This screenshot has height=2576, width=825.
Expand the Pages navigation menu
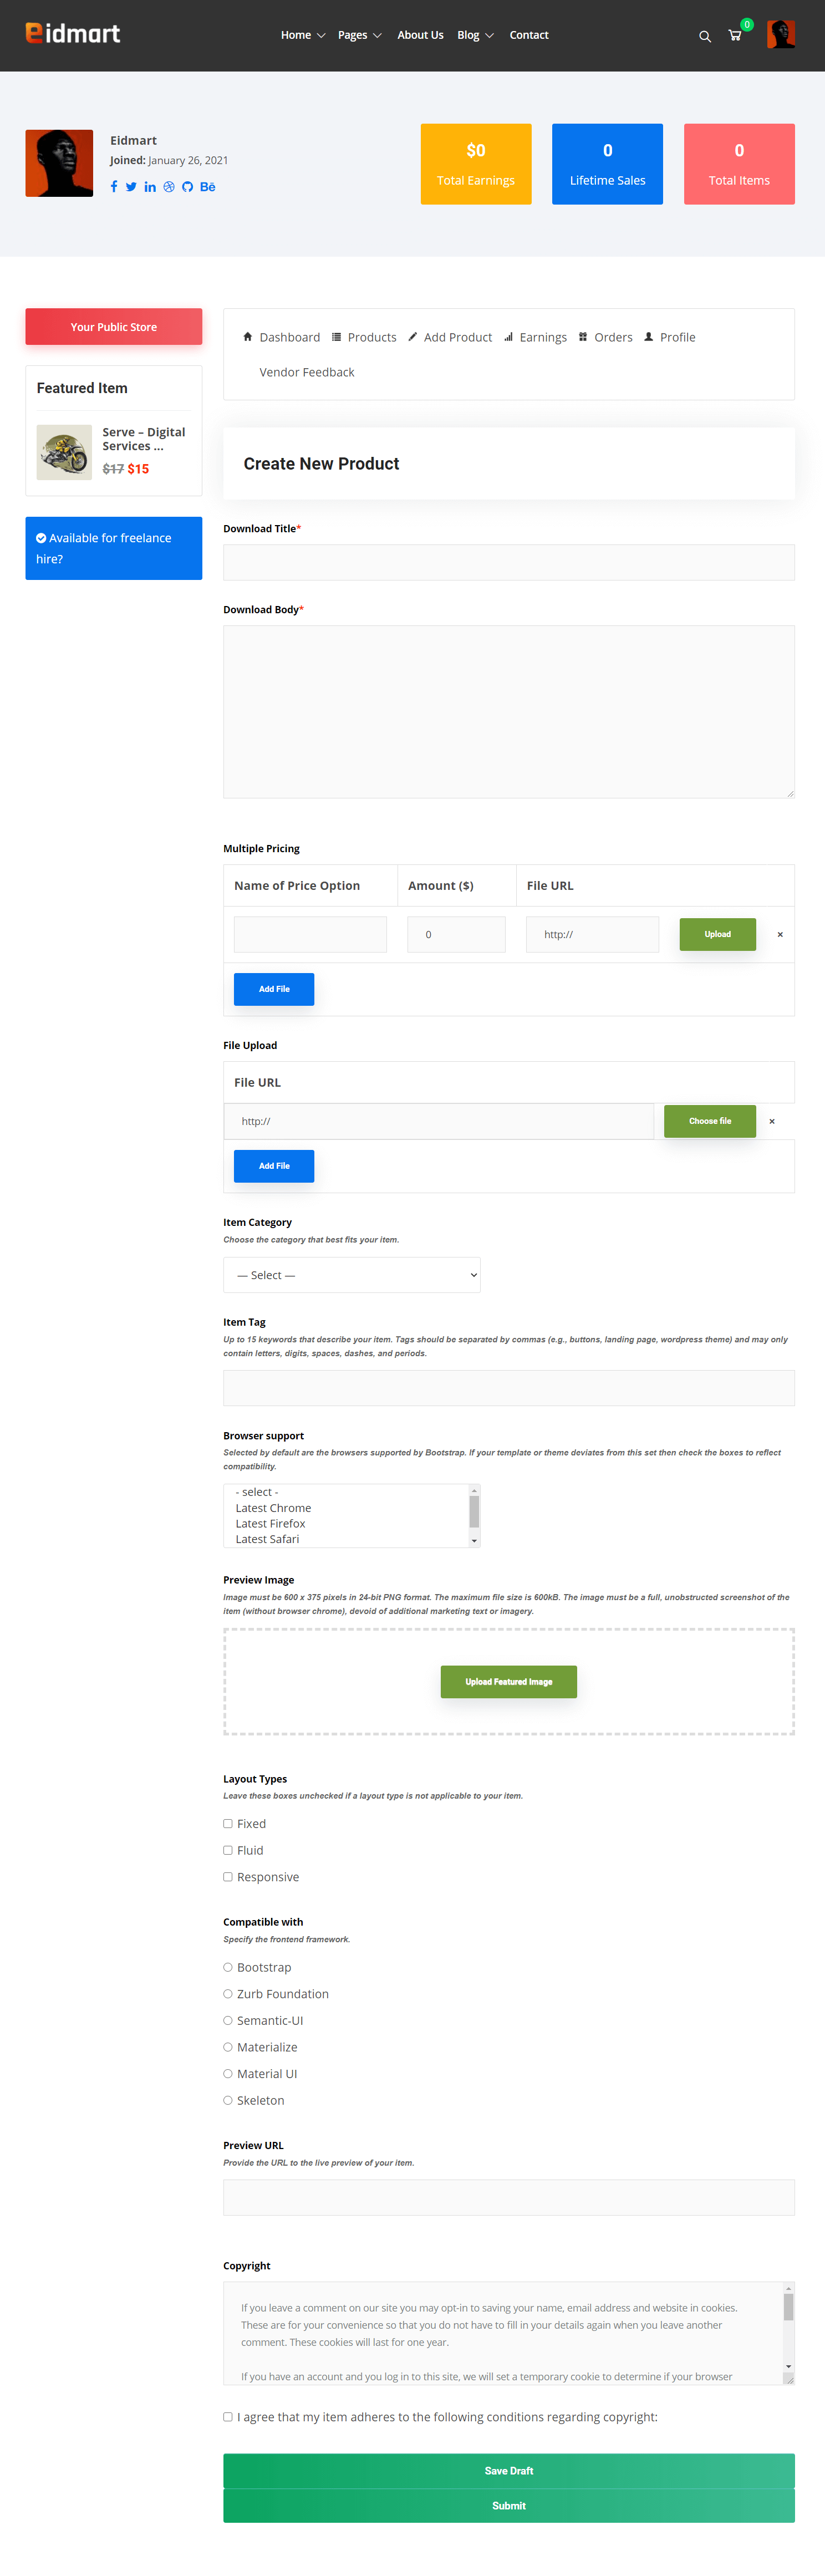(x=353, y=35)
